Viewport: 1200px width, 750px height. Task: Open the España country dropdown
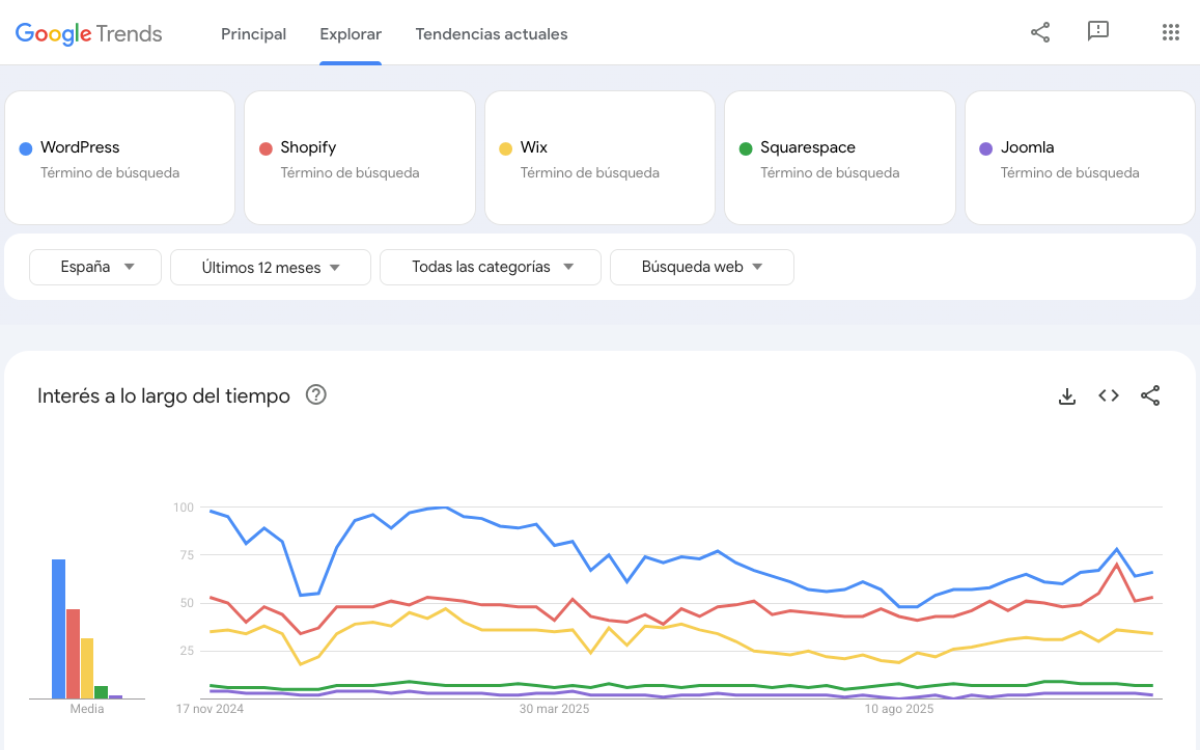(95, 267)
